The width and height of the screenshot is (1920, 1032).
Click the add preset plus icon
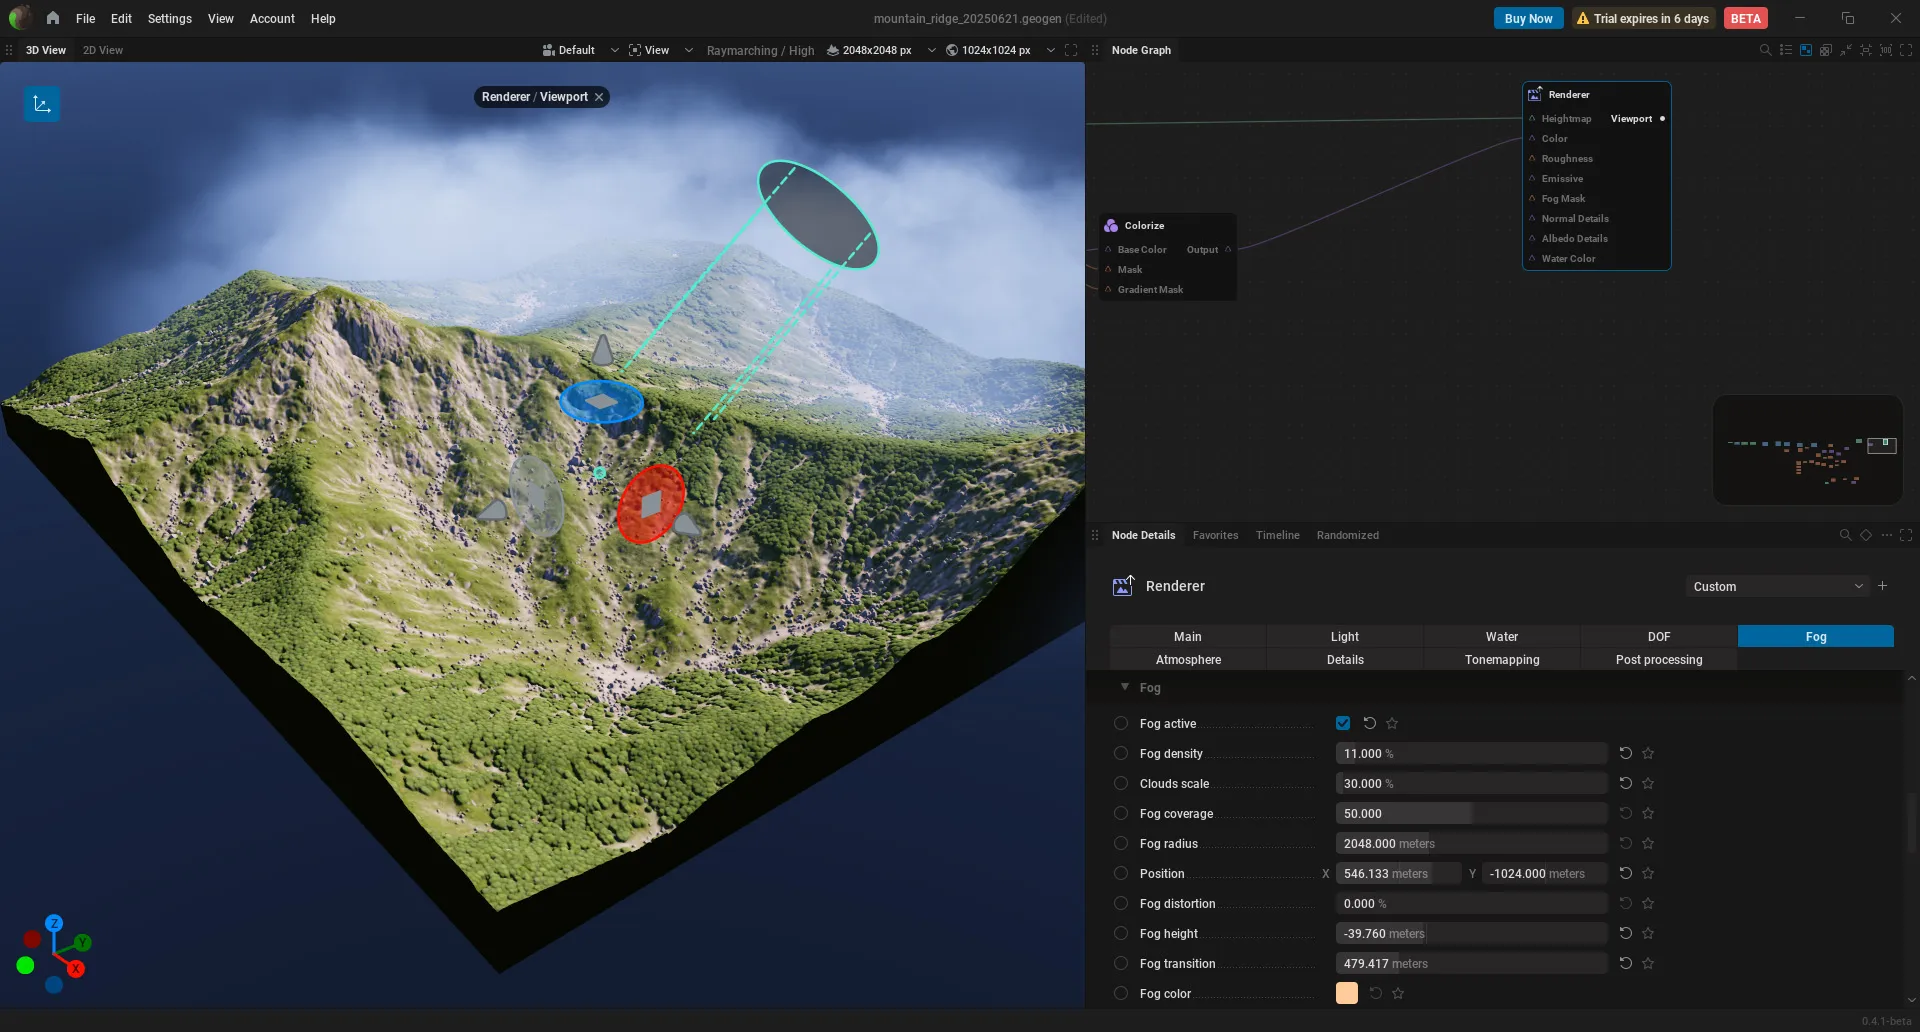tap(1883, 586)
